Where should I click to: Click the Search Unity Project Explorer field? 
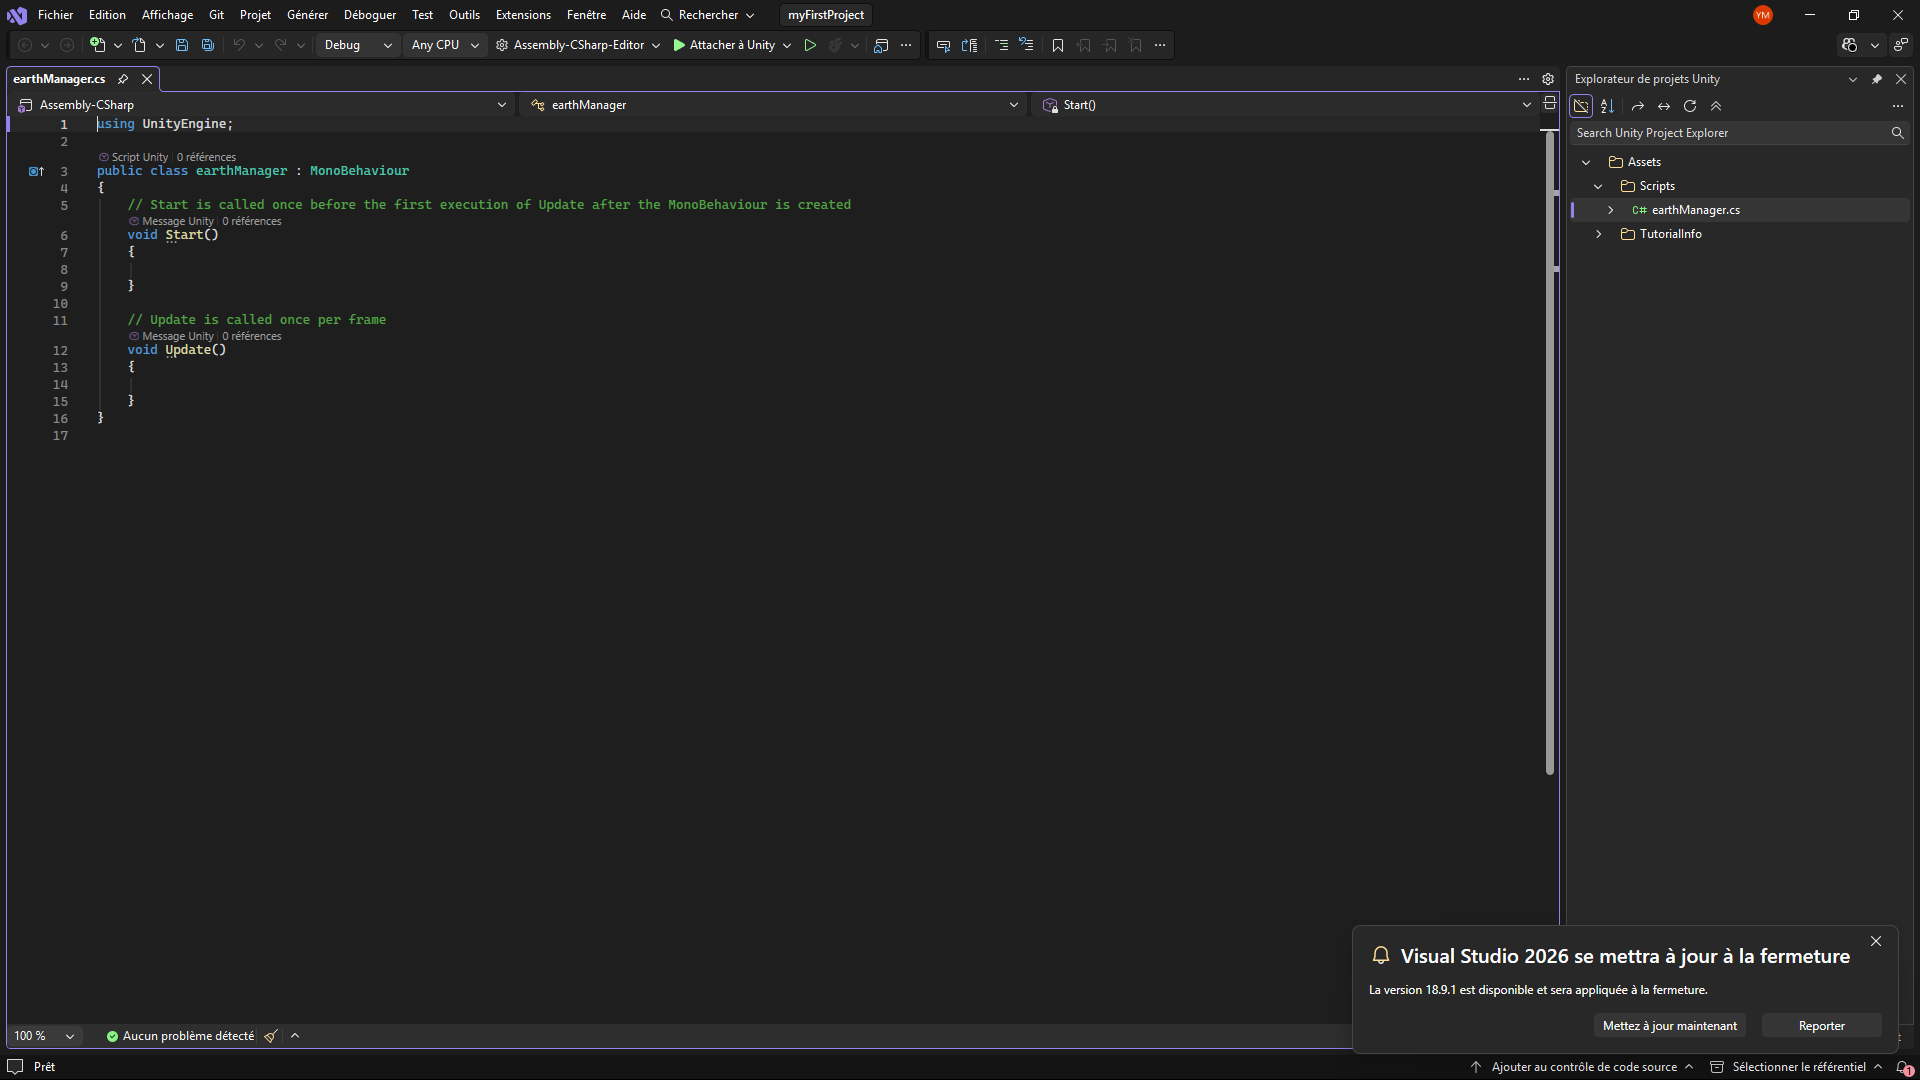(1730, 133)
